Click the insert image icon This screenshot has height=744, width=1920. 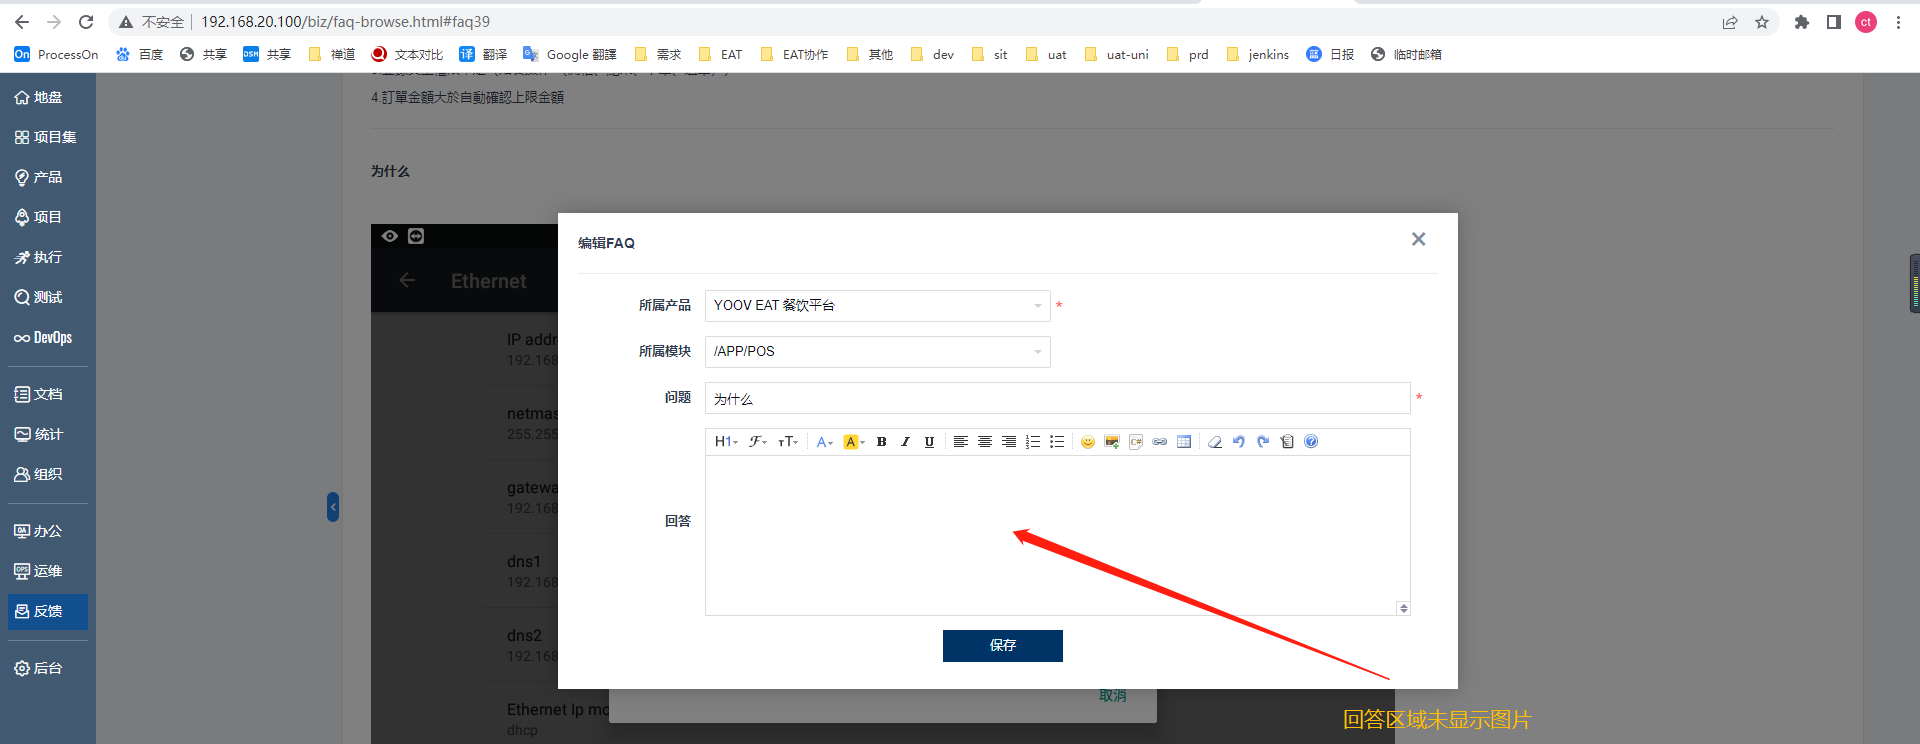[x=1111, y=442]
